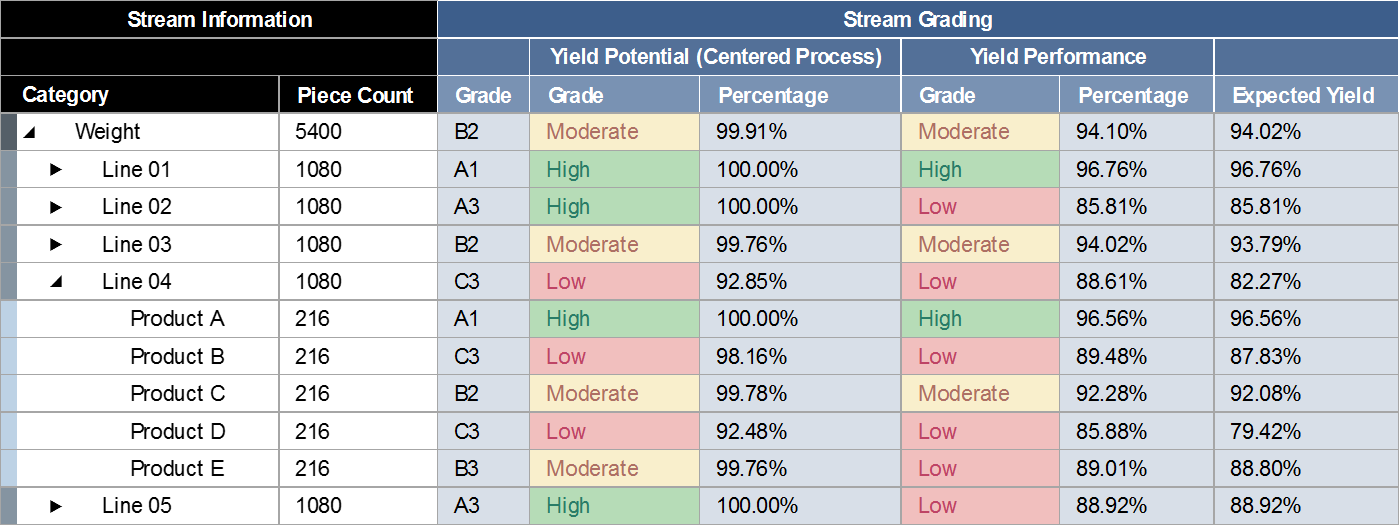Click the Stream Grading header

[x=917, y=19]
